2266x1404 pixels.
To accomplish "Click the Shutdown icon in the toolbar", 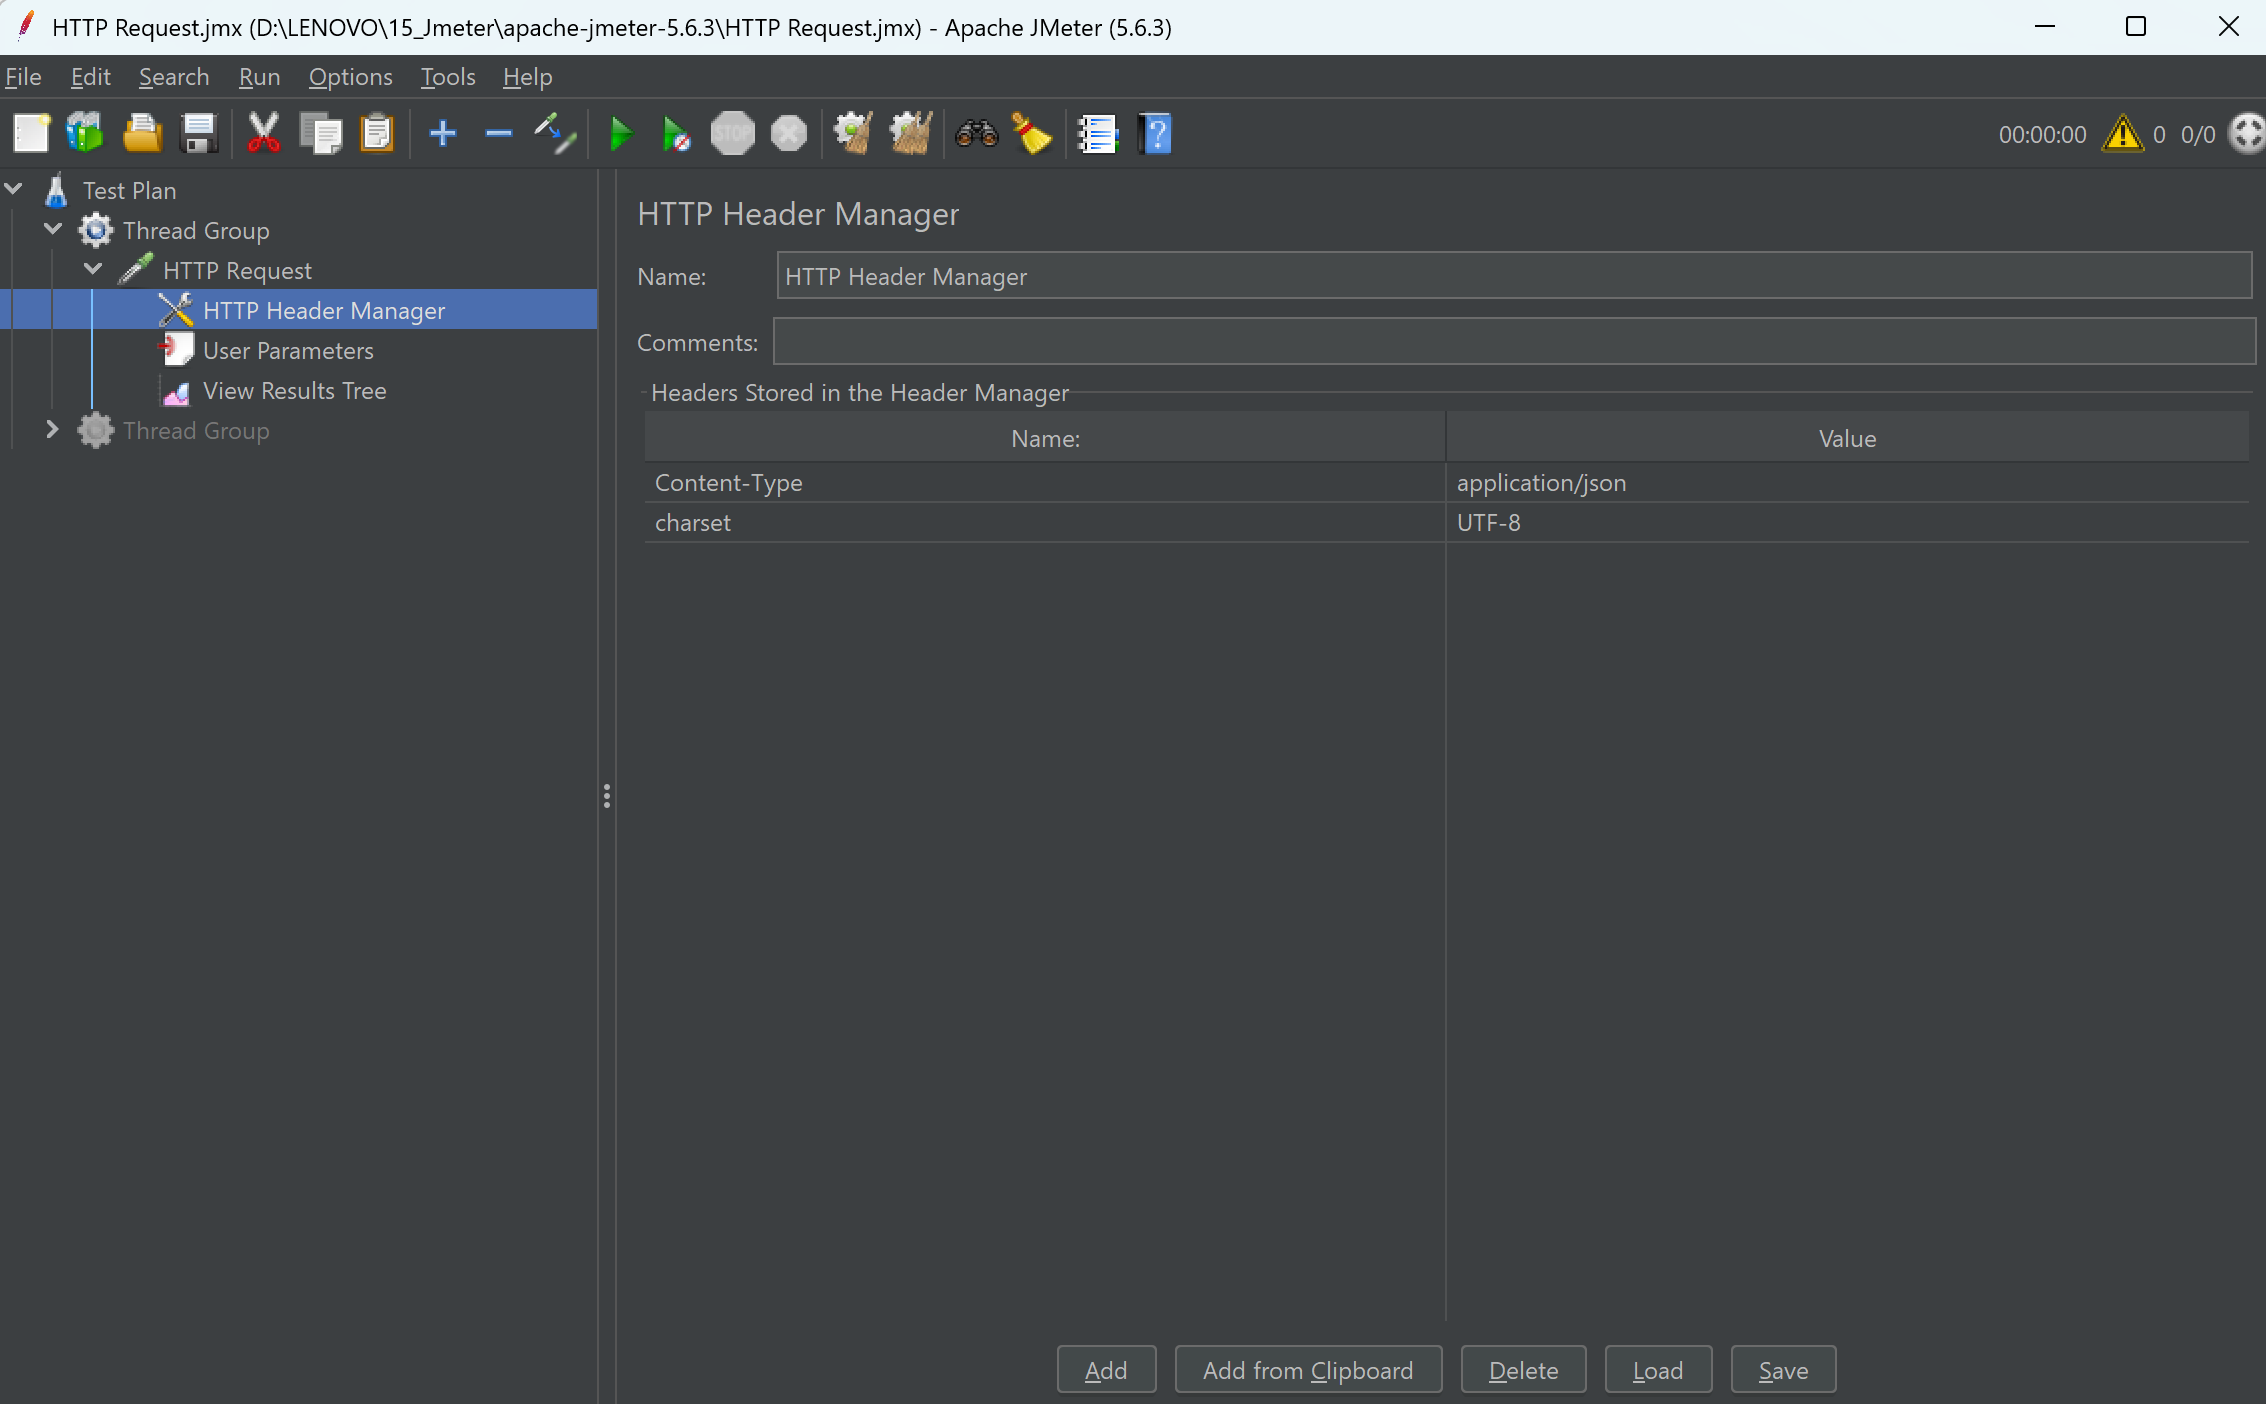I will (789, 133).
